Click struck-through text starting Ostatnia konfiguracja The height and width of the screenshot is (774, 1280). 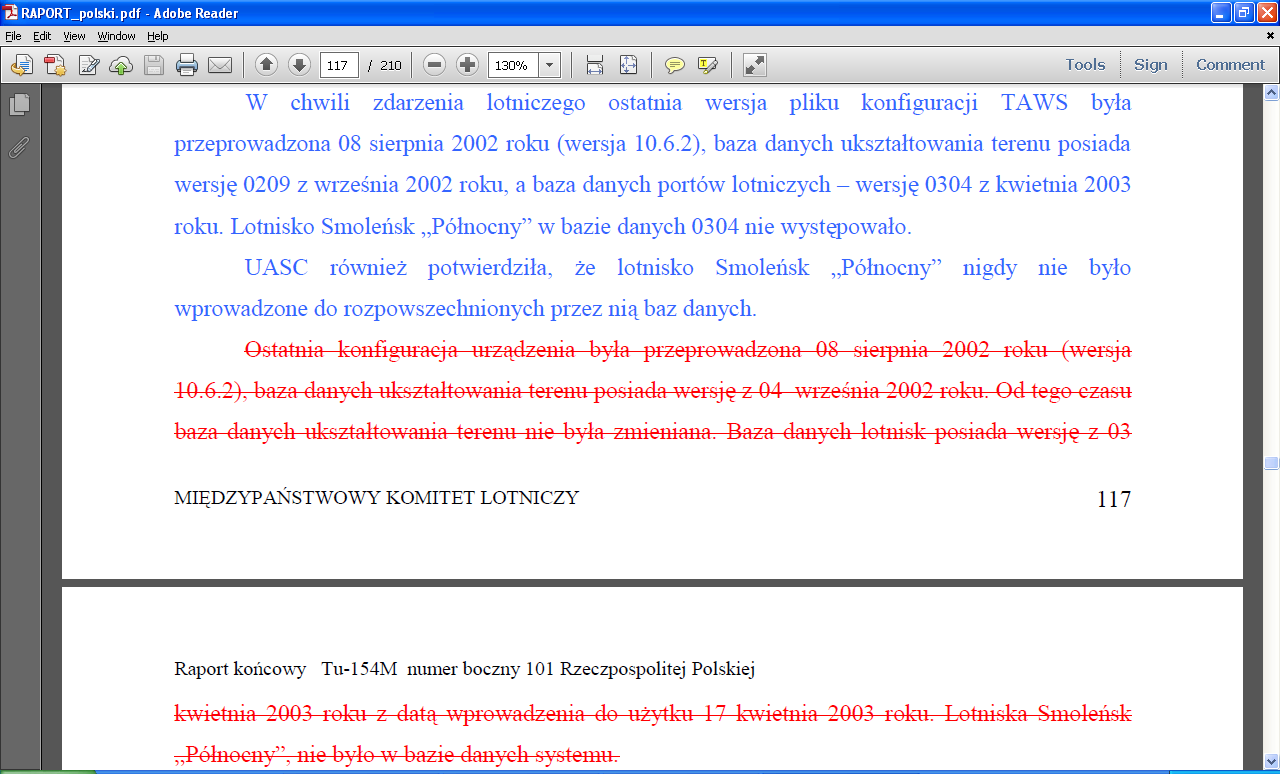coord(688,350)
